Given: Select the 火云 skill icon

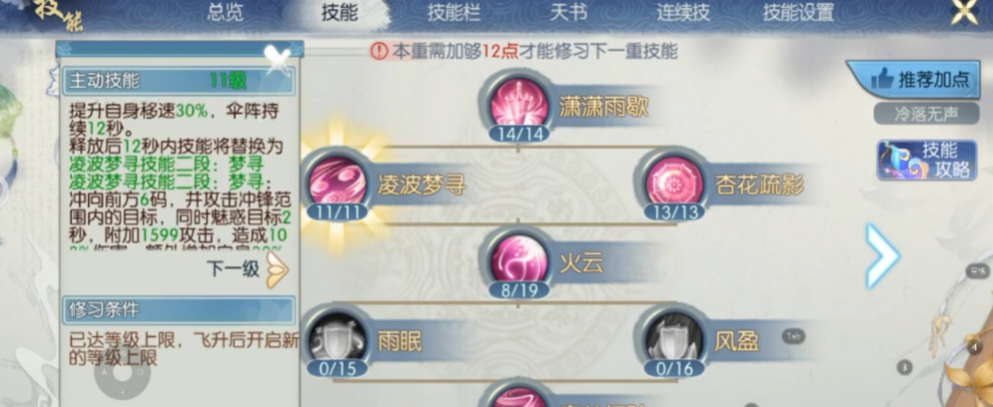Looking at the screenshot, I should coord(519,260).
